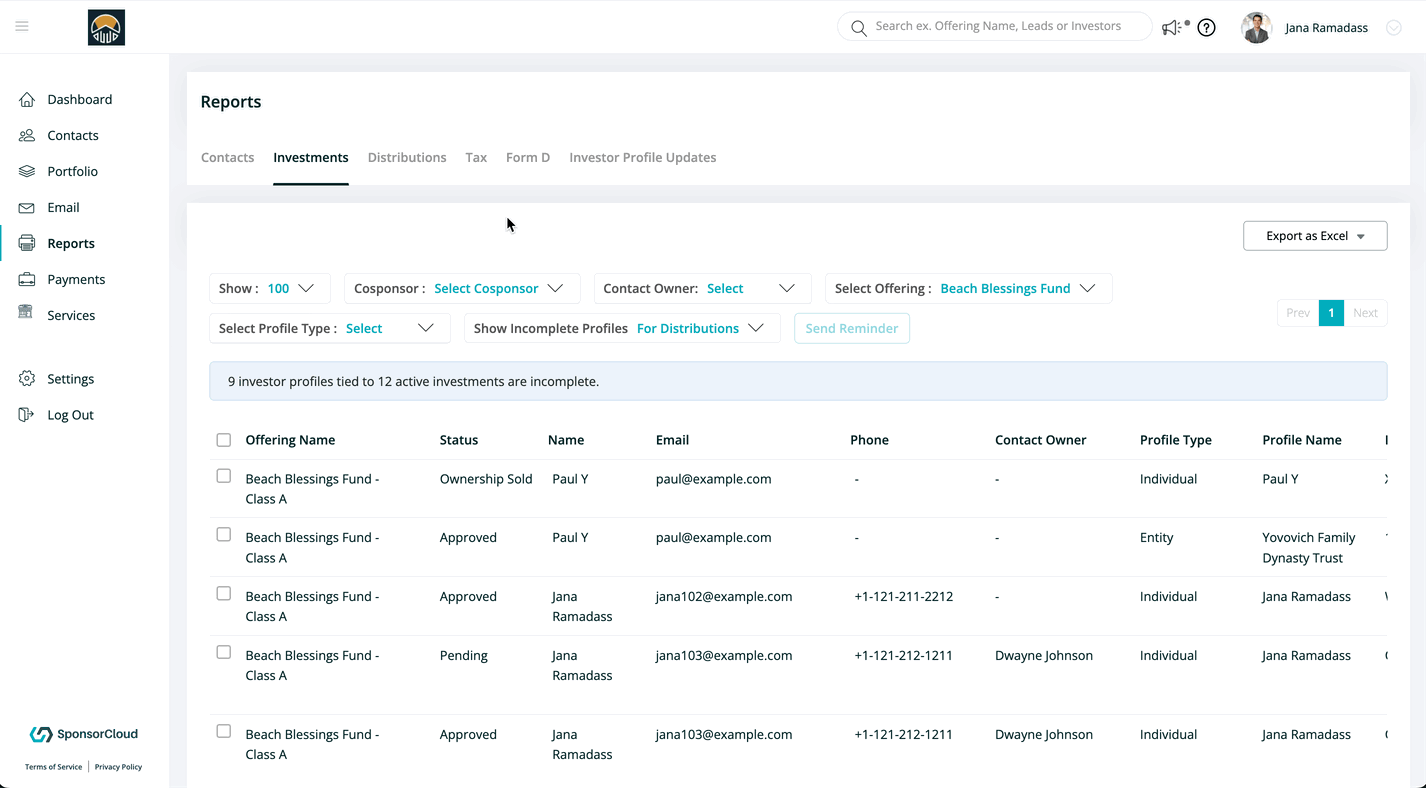
Task: Go to Contacts in the sidebar
Action: pos(72,135)
